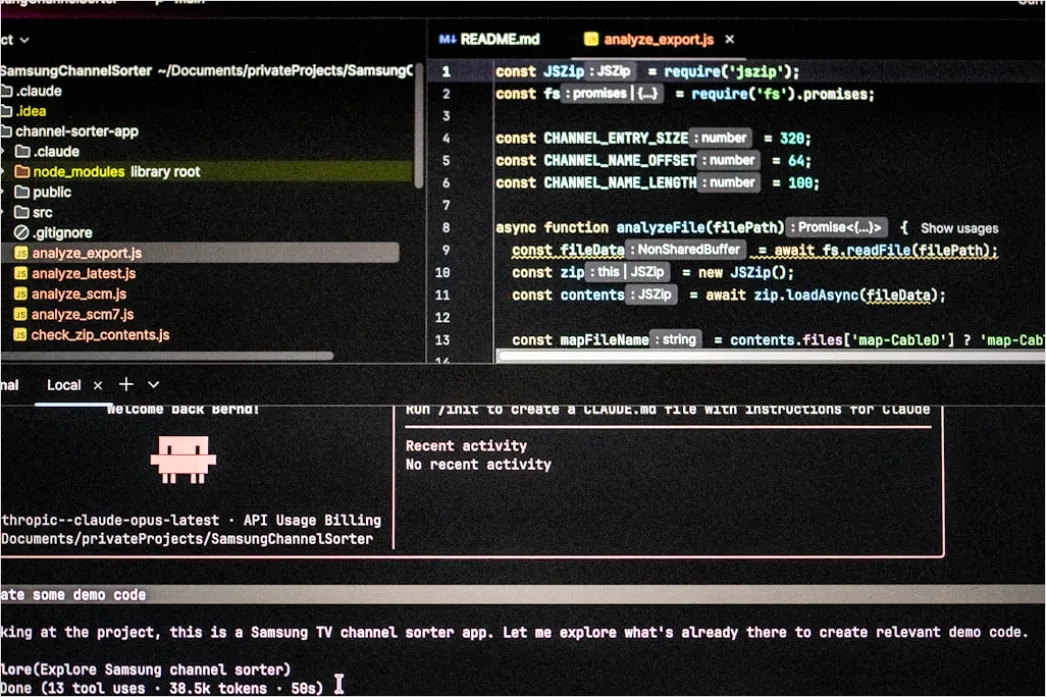Click the project tree vertical scrollbar
Image resolution: width=1046 pixels, height=697 pixels.
point(418,127)
